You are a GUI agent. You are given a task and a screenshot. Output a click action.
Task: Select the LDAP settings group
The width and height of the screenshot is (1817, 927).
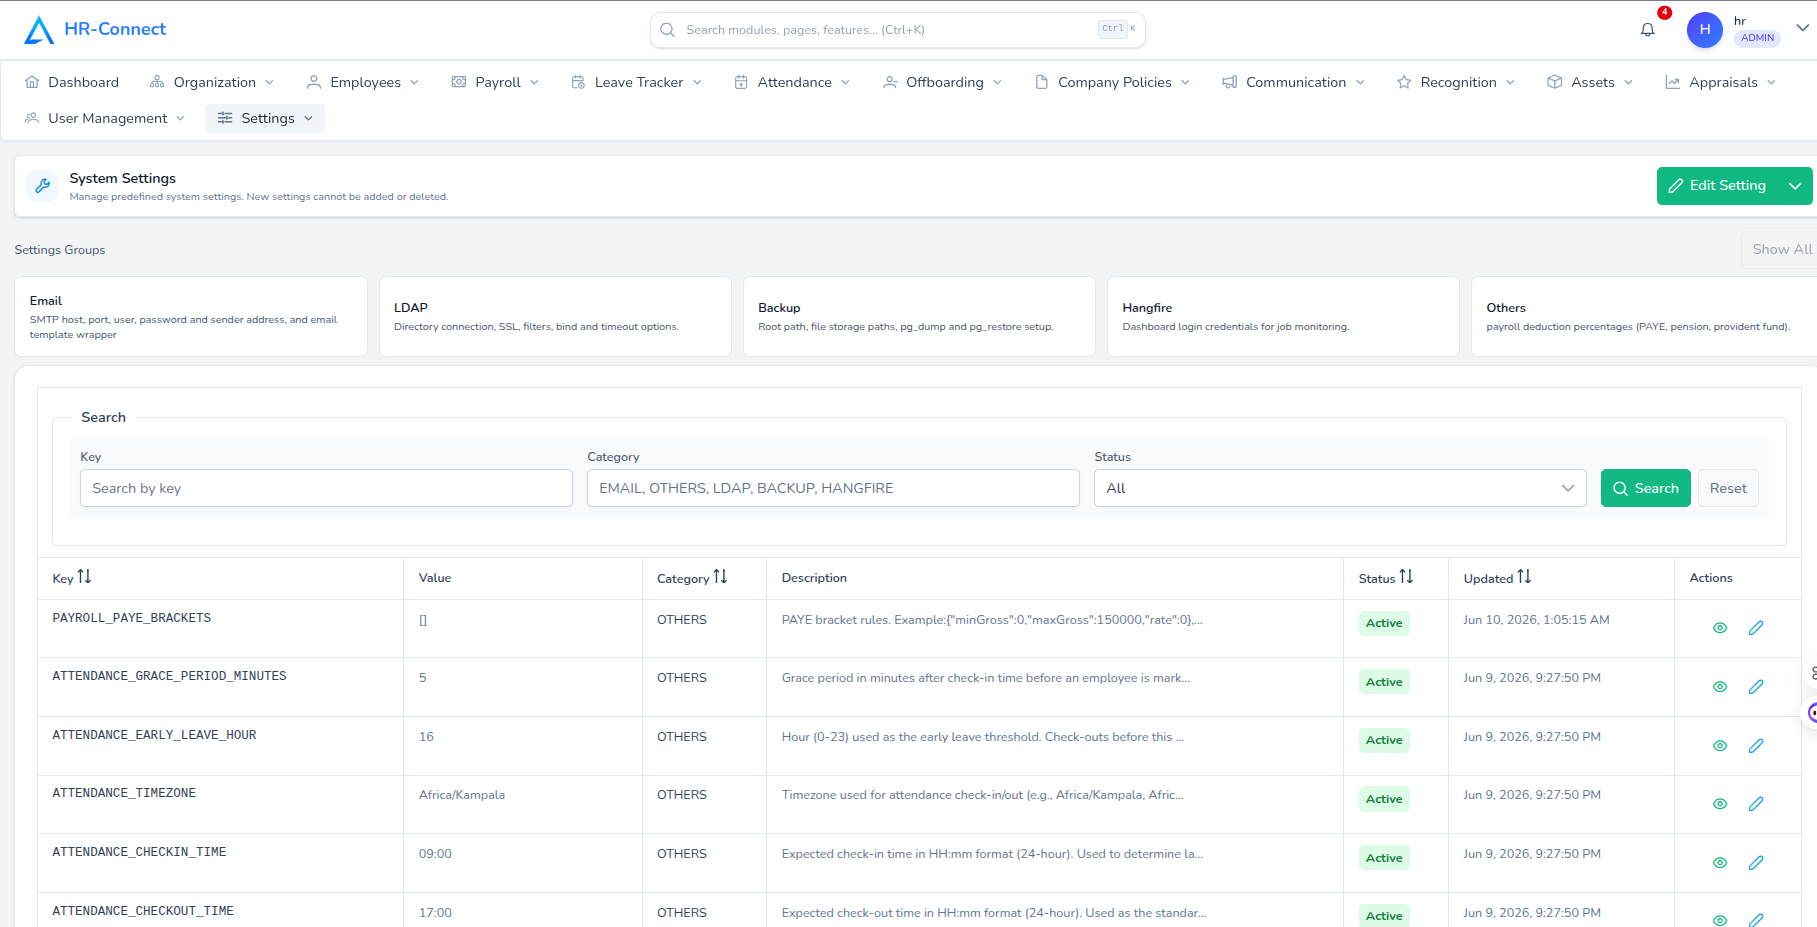(x=555, y=317)
